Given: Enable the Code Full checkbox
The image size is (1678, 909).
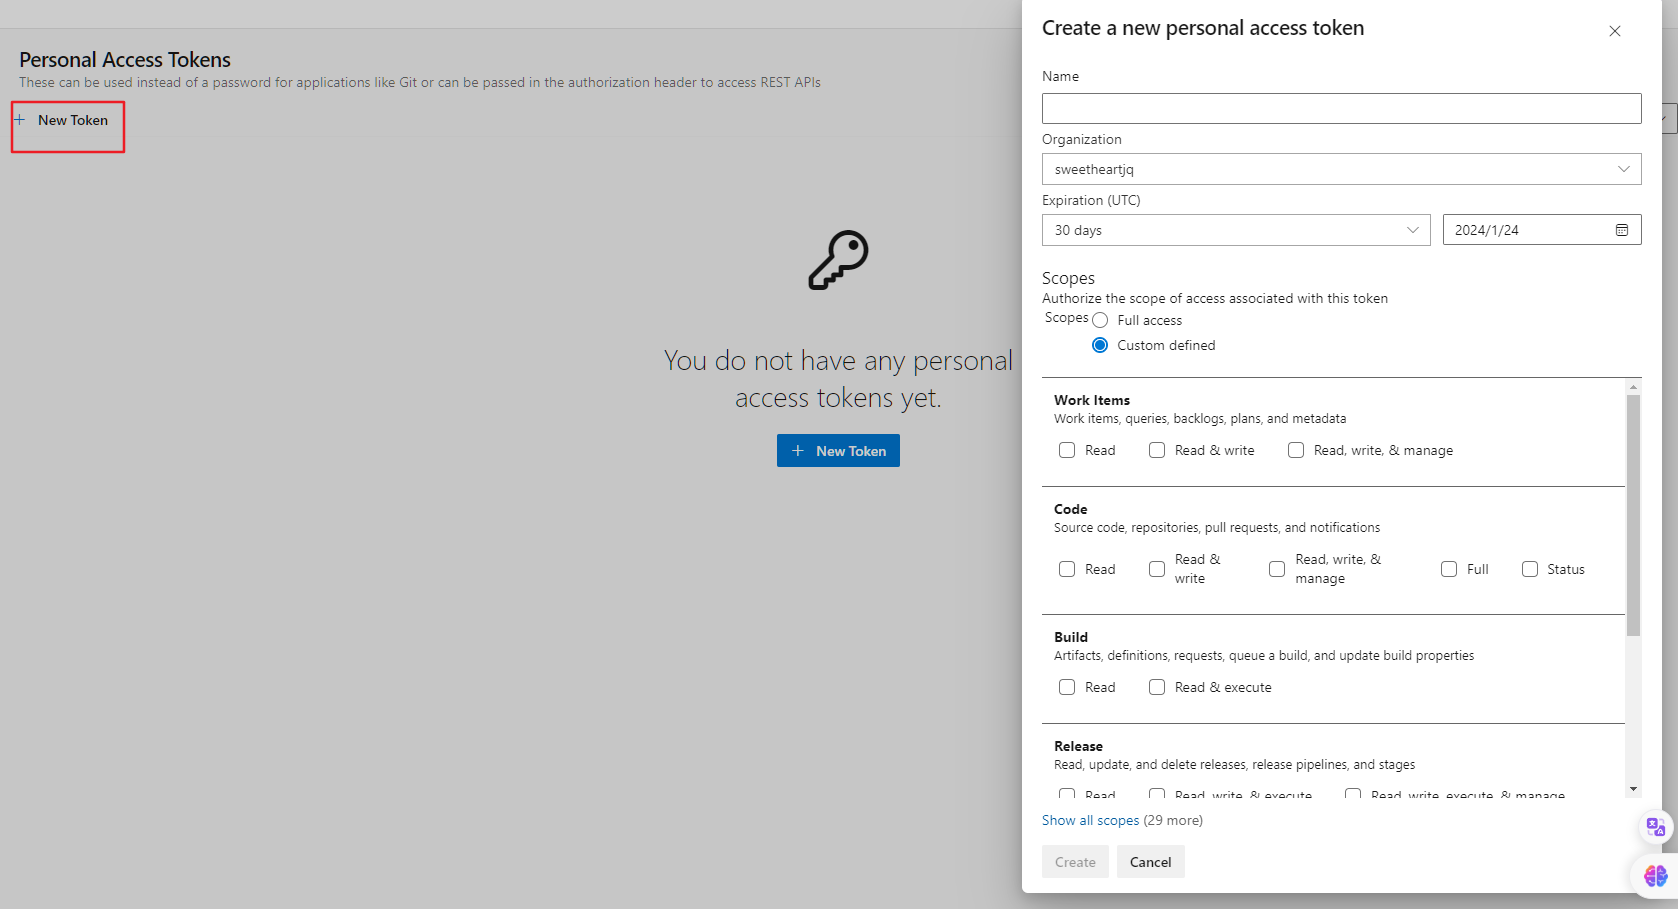Looking at the screenshot, I should pos(1449,569).
